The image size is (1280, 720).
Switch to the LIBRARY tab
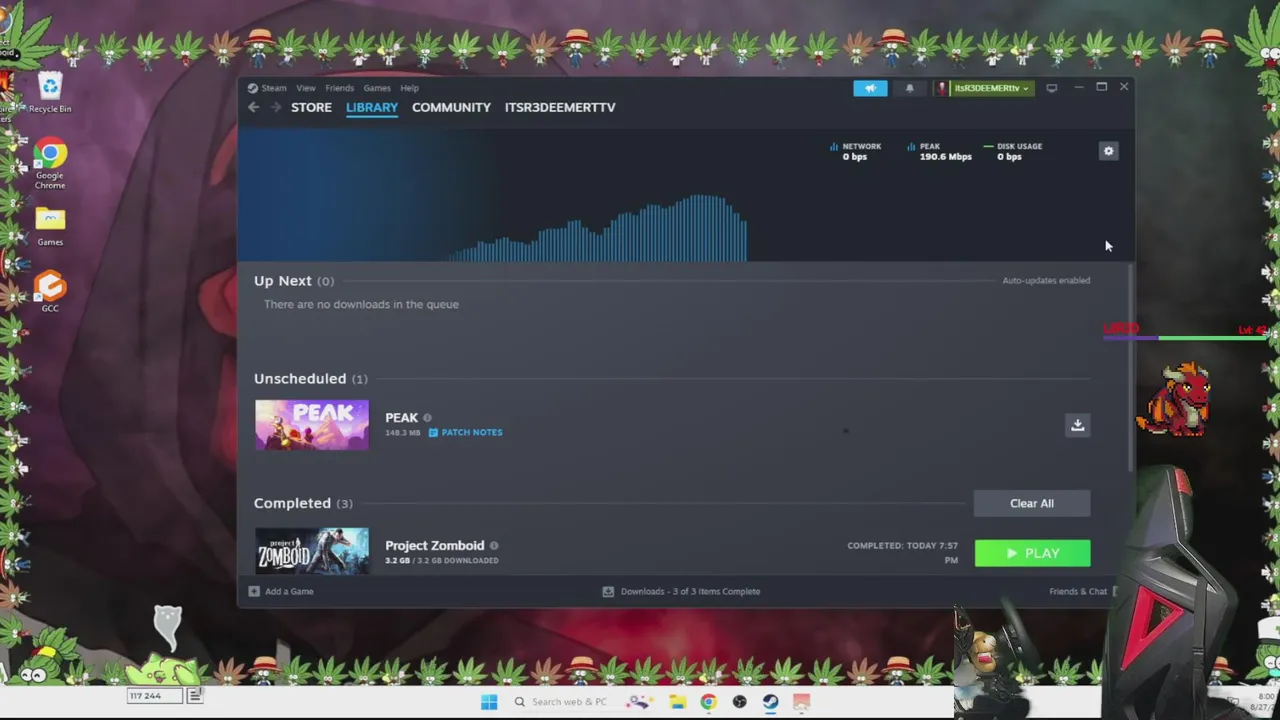point(372,107)
